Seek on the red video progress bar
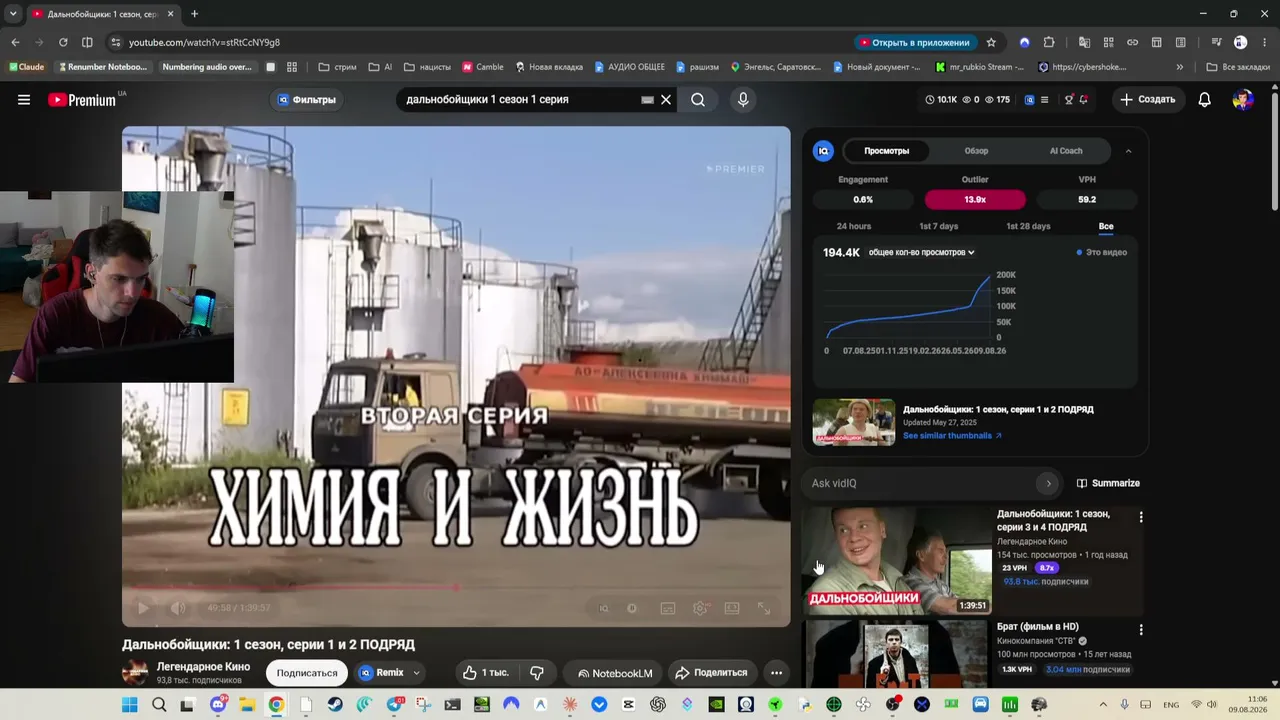This screenshot has width=1280, height=720. pos(456,587)
